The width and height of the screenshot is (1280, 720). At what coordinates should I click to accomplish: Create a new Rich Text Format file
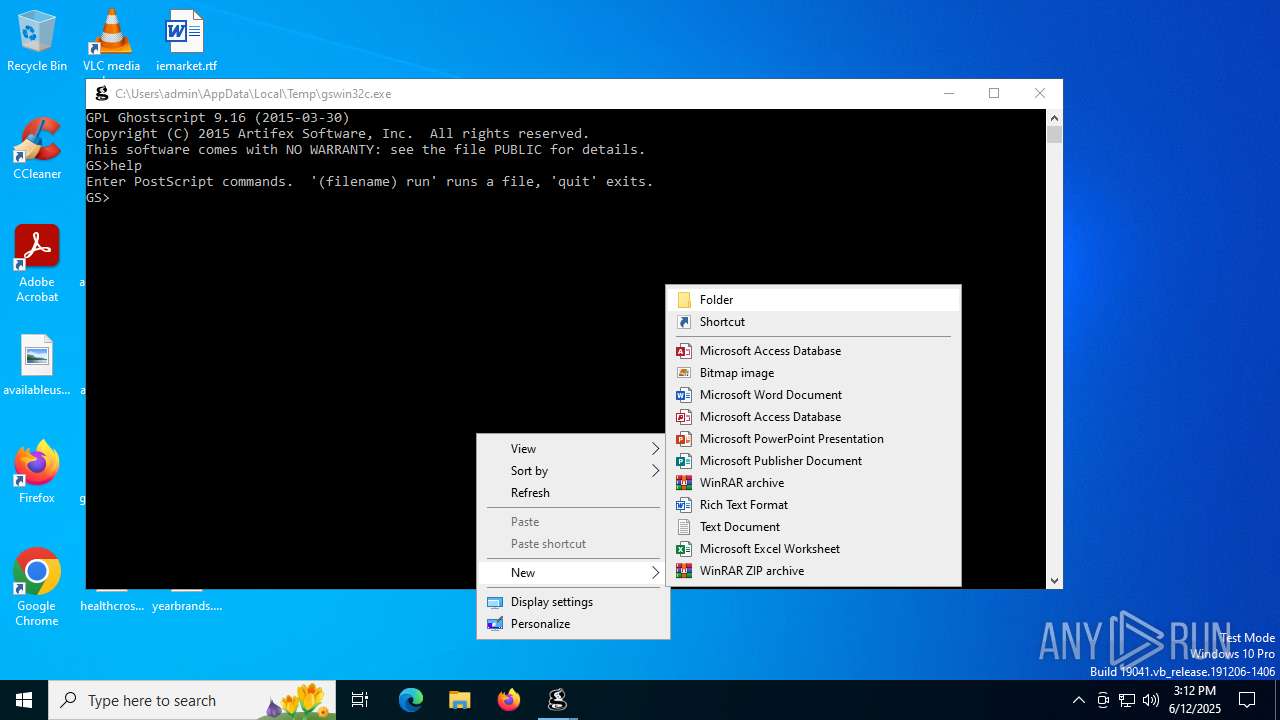814,505
